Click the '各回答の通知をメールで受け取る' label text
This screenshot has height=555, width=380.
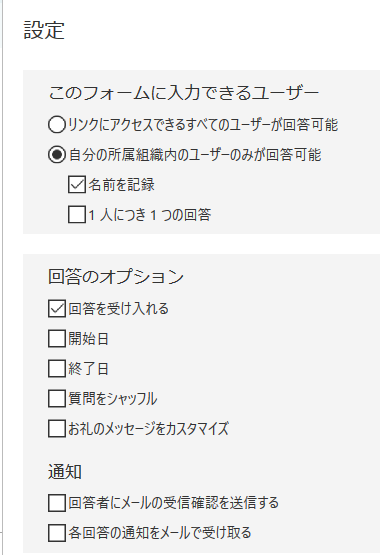tap(160, 533)
